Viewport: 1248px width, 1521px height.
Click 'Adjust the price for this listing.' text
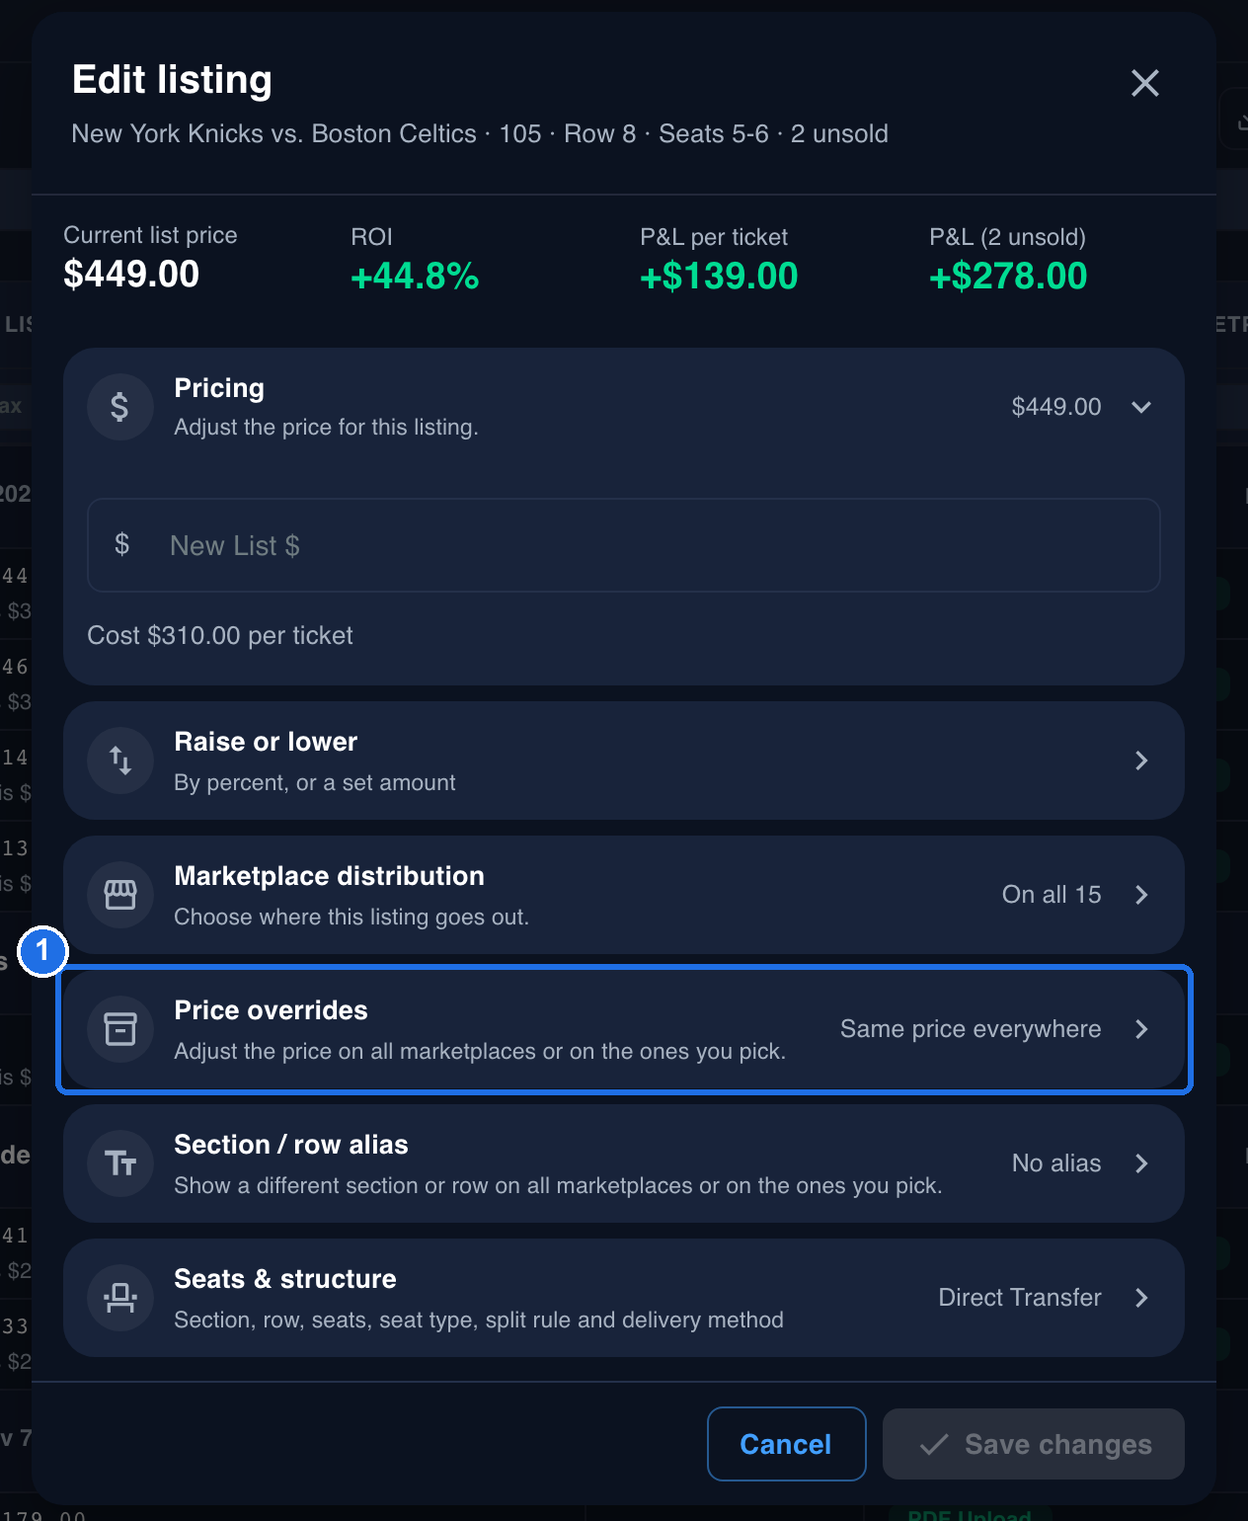tap(326, 427)
